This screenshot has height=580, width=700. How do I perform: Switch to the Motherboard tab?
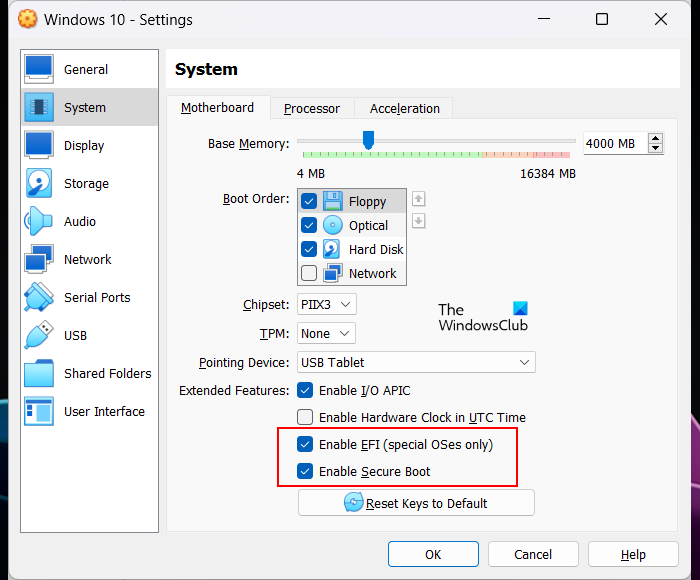[217, 108]
